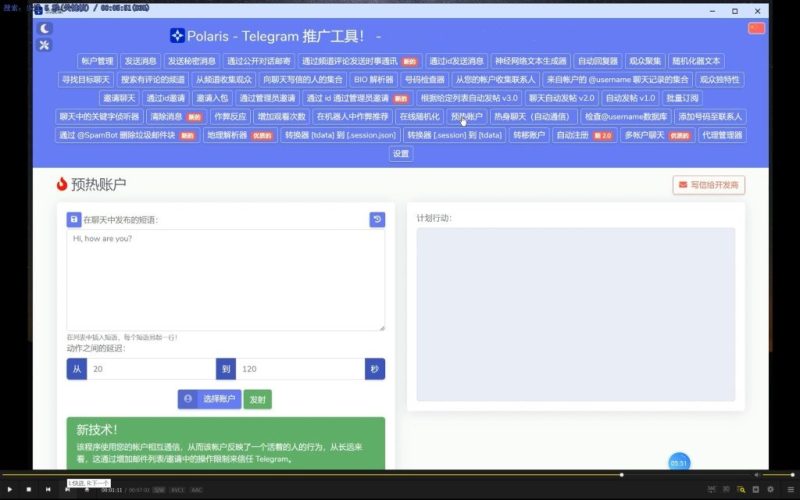Open 邀请聊天 menu

[119, 98]
